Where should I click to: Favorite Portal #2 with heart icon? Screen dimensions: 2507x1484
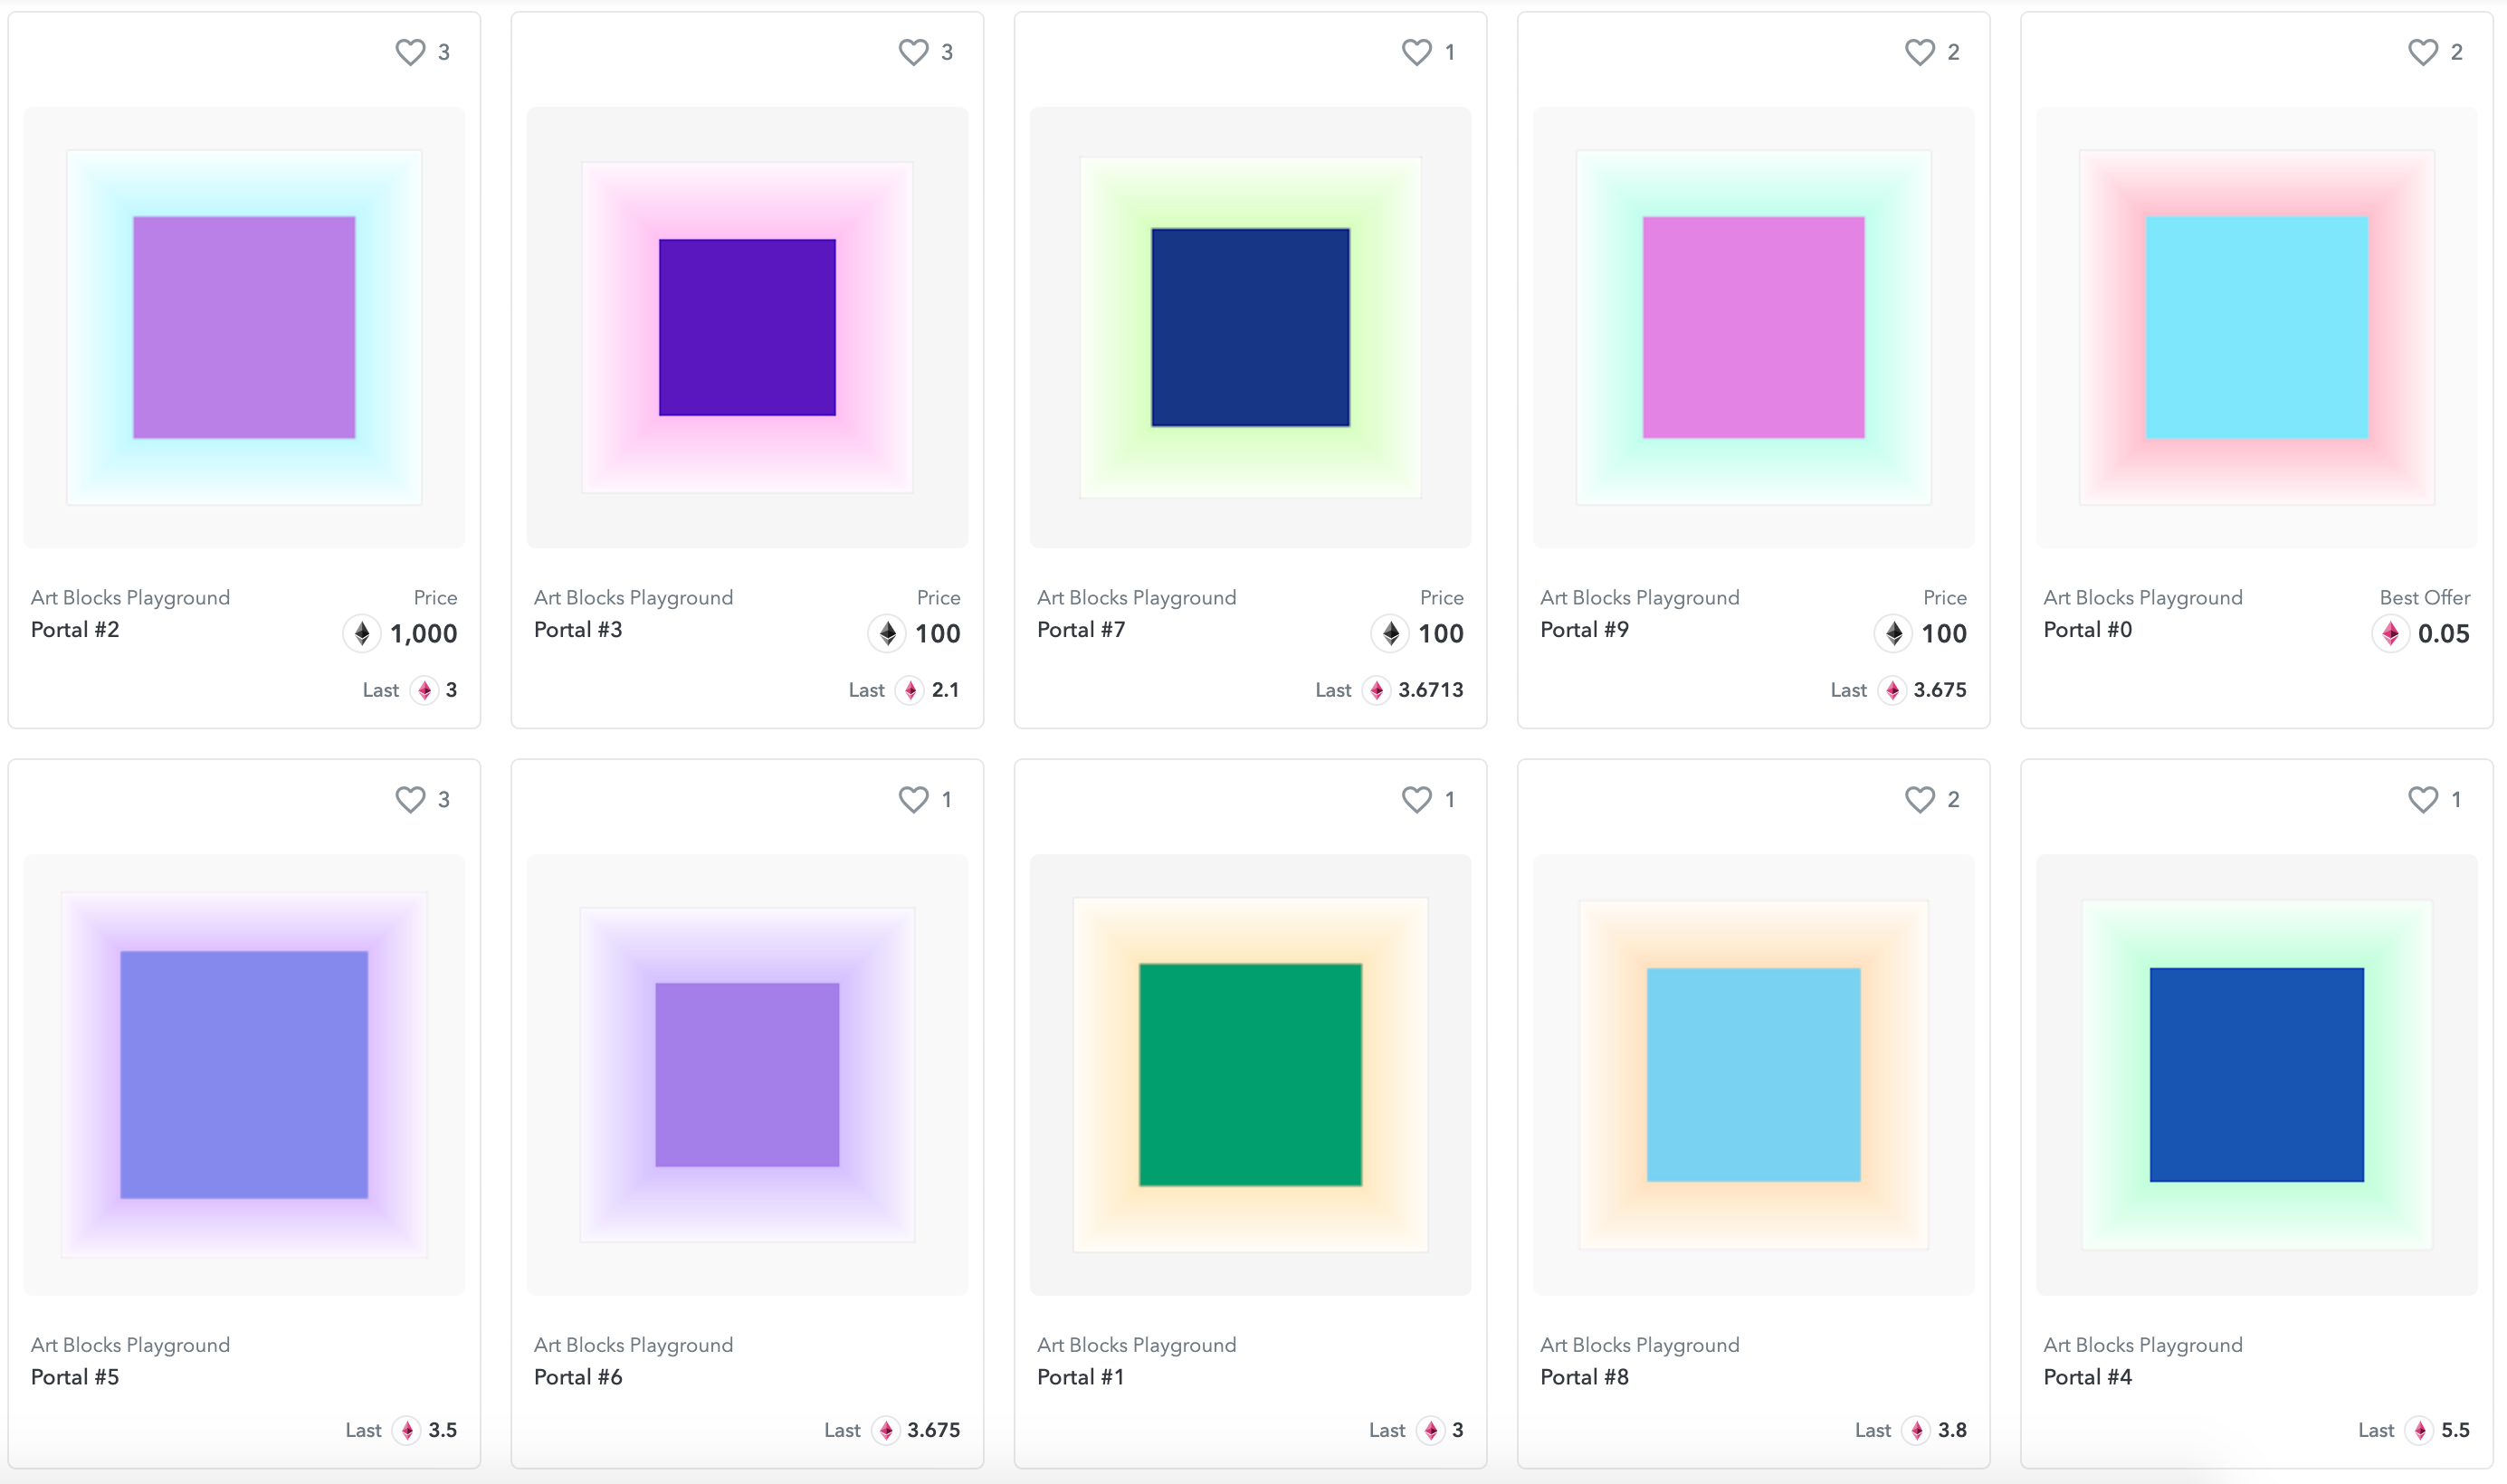[x=410, y=52]
